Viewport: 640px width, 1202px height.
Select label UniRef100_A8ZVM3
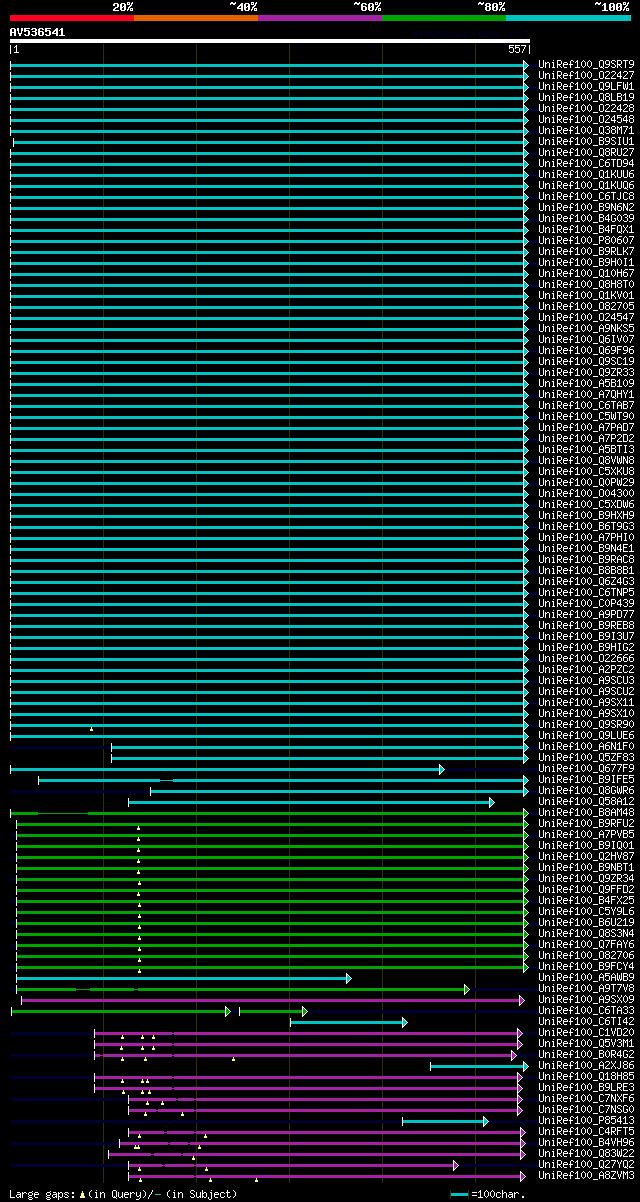tap(586, 1175)
